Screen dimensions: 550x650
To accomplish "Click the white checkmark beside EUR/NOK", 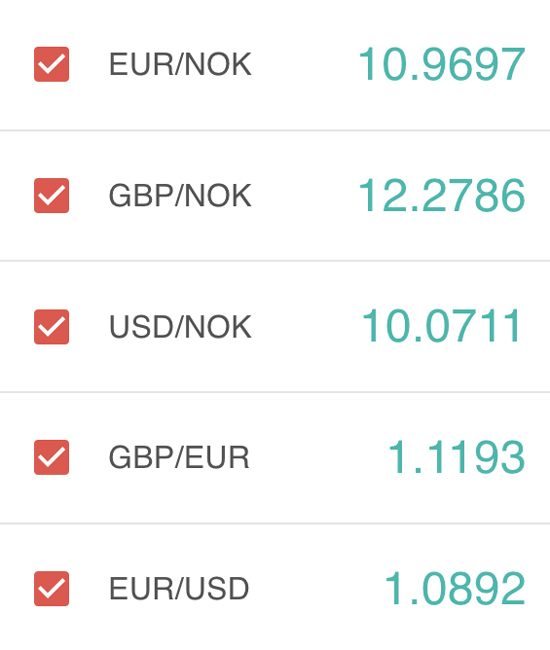I will [51, 64].
